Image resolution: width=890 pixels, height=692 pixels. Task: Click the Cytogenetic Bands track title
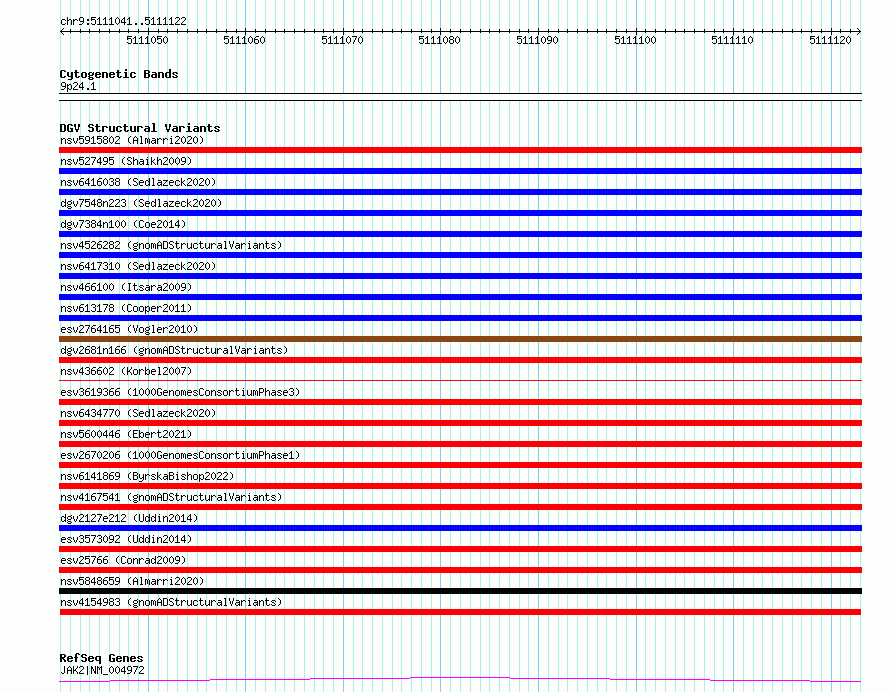(x=119, y=74)
